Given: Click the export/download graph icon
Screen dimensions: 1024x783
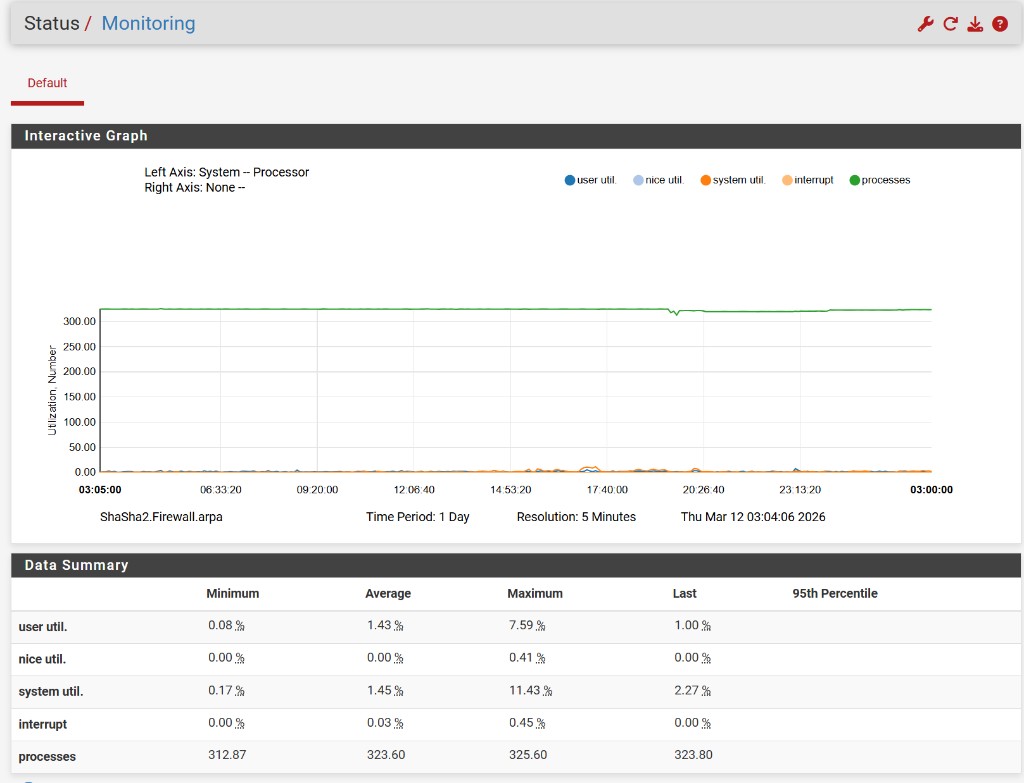Looking at the screenshot, I should point(975,24).
